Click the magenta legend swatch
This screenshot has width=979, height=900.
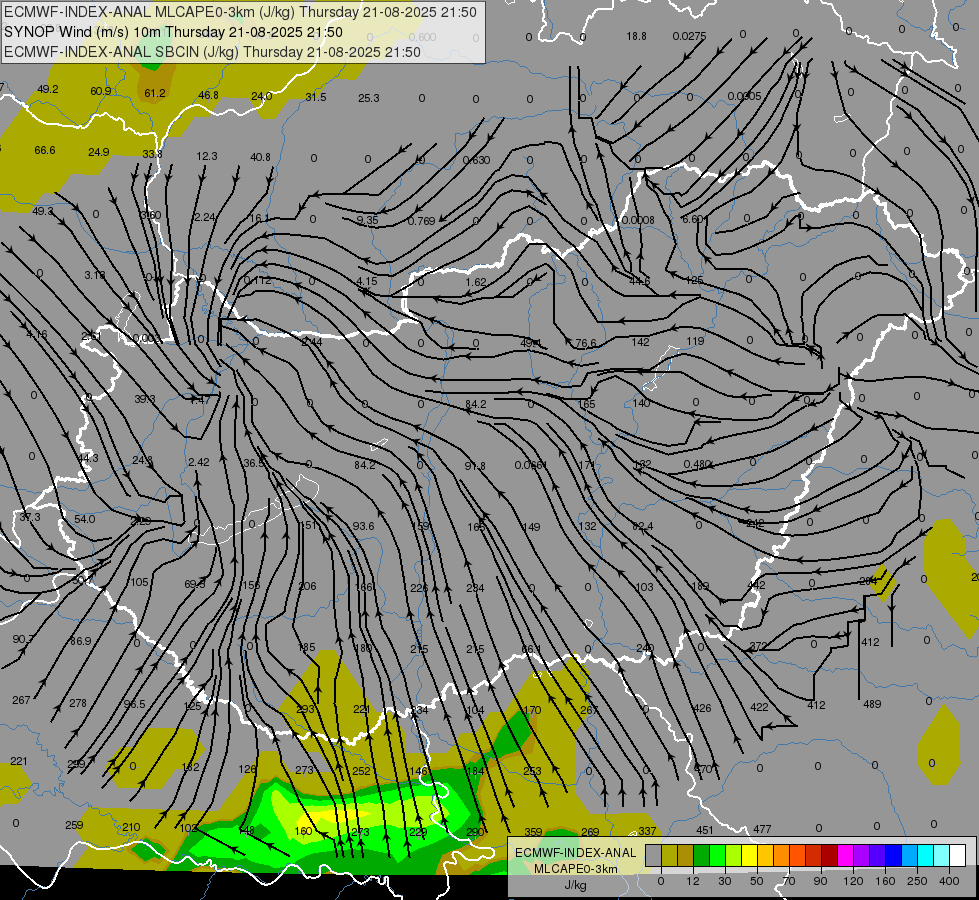(x=846, y=855)
